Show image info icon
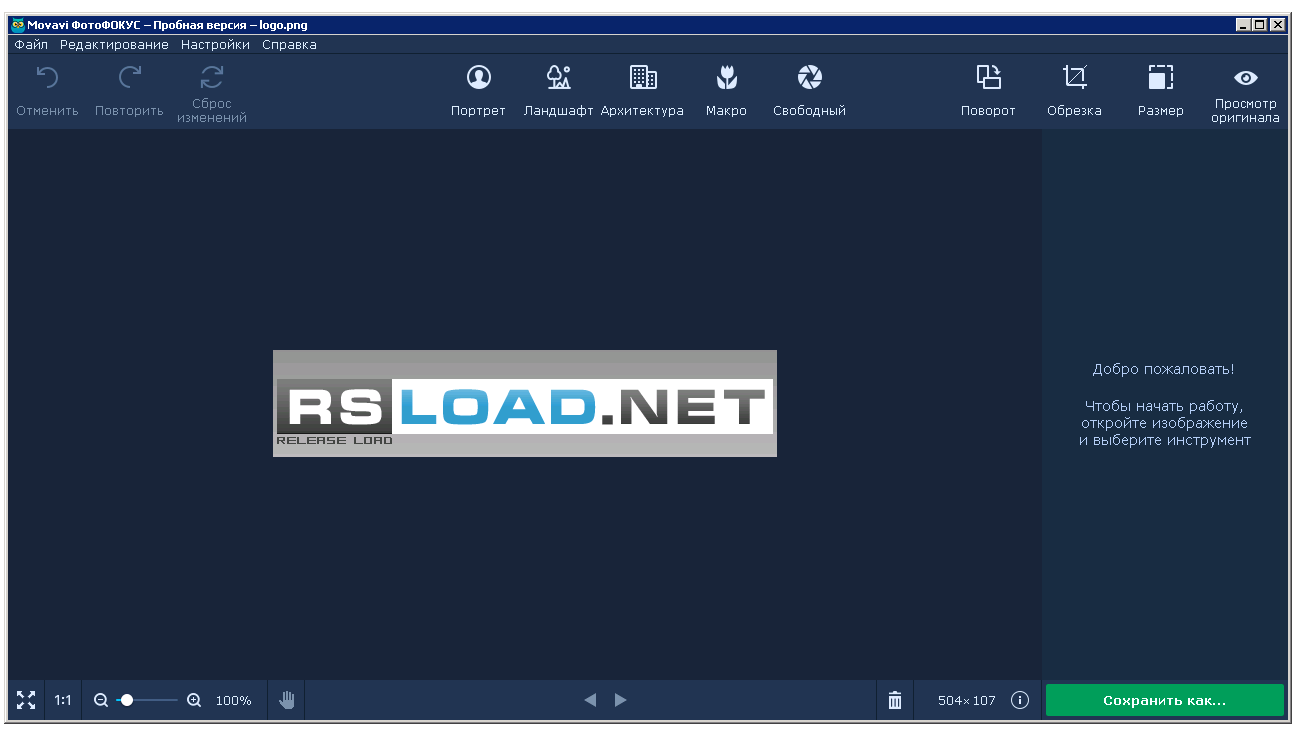The image size is (1309, 740). click(x=1020, y=700)
